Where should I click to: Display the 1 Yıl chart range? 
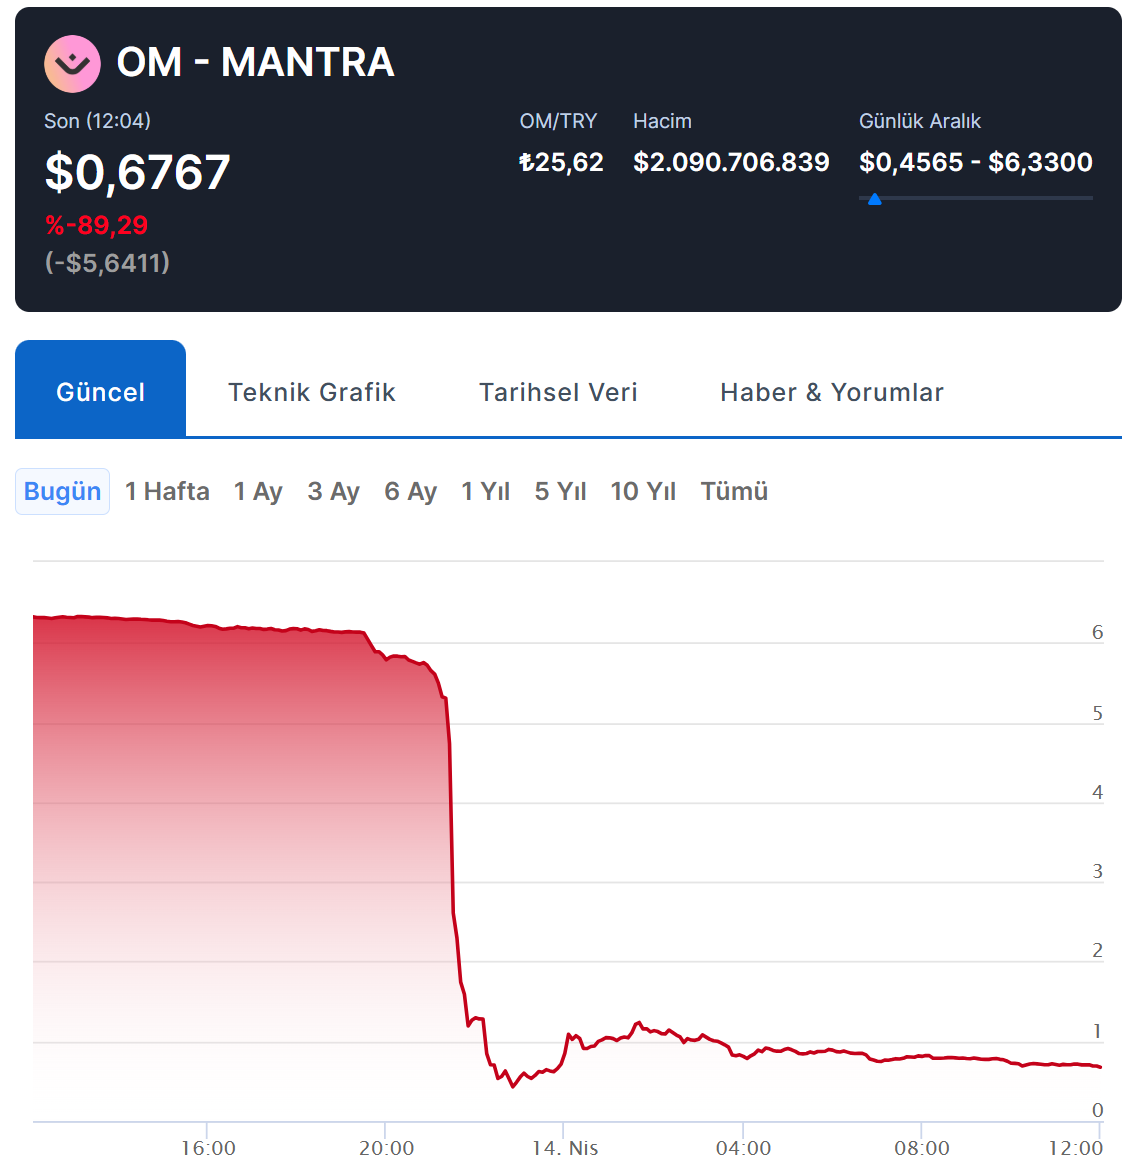click(x=485, y=491)
